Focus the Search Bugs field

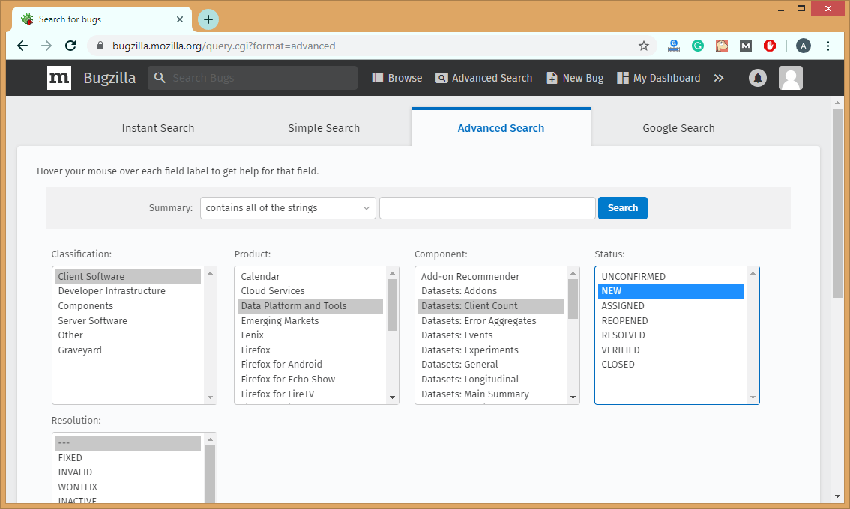(x=253, y=78)
